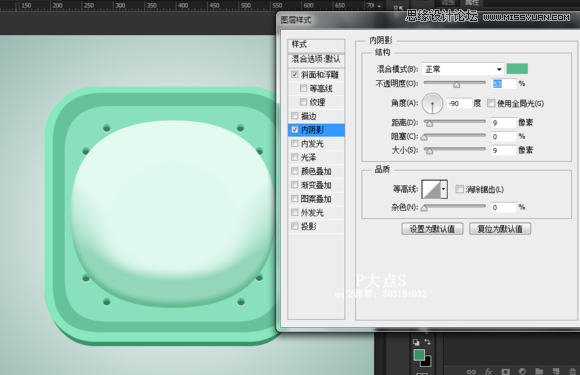Viewport: 580px width, 375px height.
Task: Open the 等高线 contour picker arrow
Action: (444, 189)
